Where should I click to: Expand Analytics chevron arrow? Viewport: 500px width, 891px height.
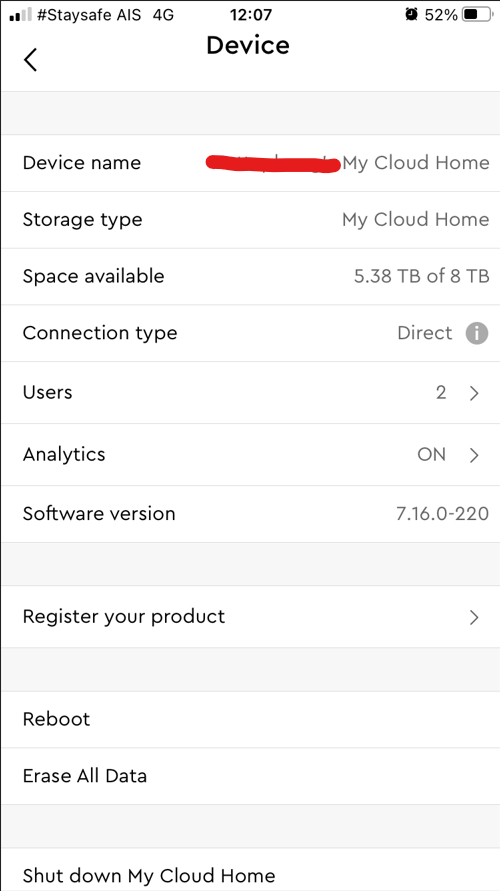tap(474, 455)
